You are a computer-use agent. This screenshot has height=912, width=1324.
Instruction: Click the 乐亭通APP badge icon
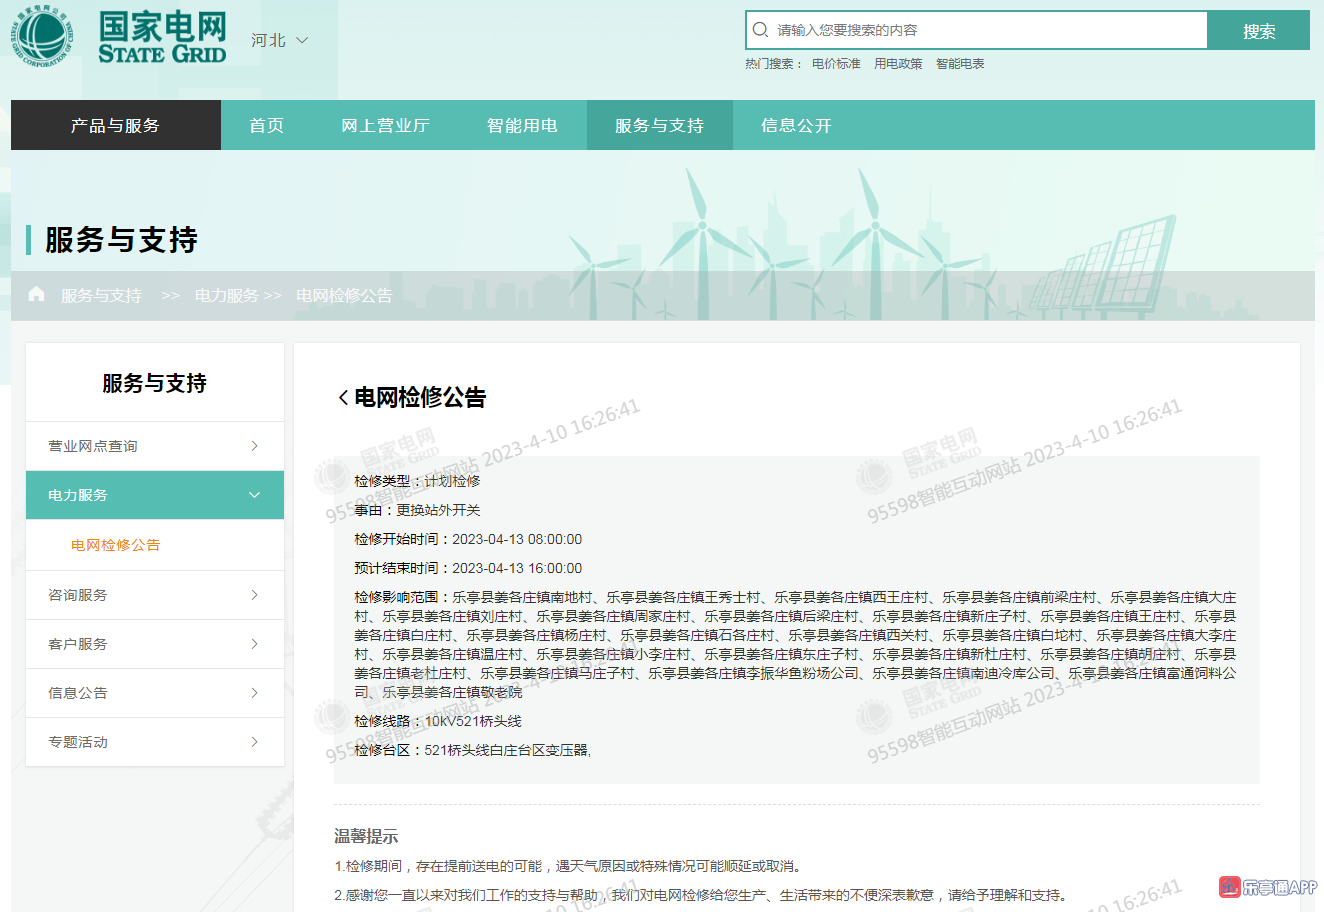1229,887
